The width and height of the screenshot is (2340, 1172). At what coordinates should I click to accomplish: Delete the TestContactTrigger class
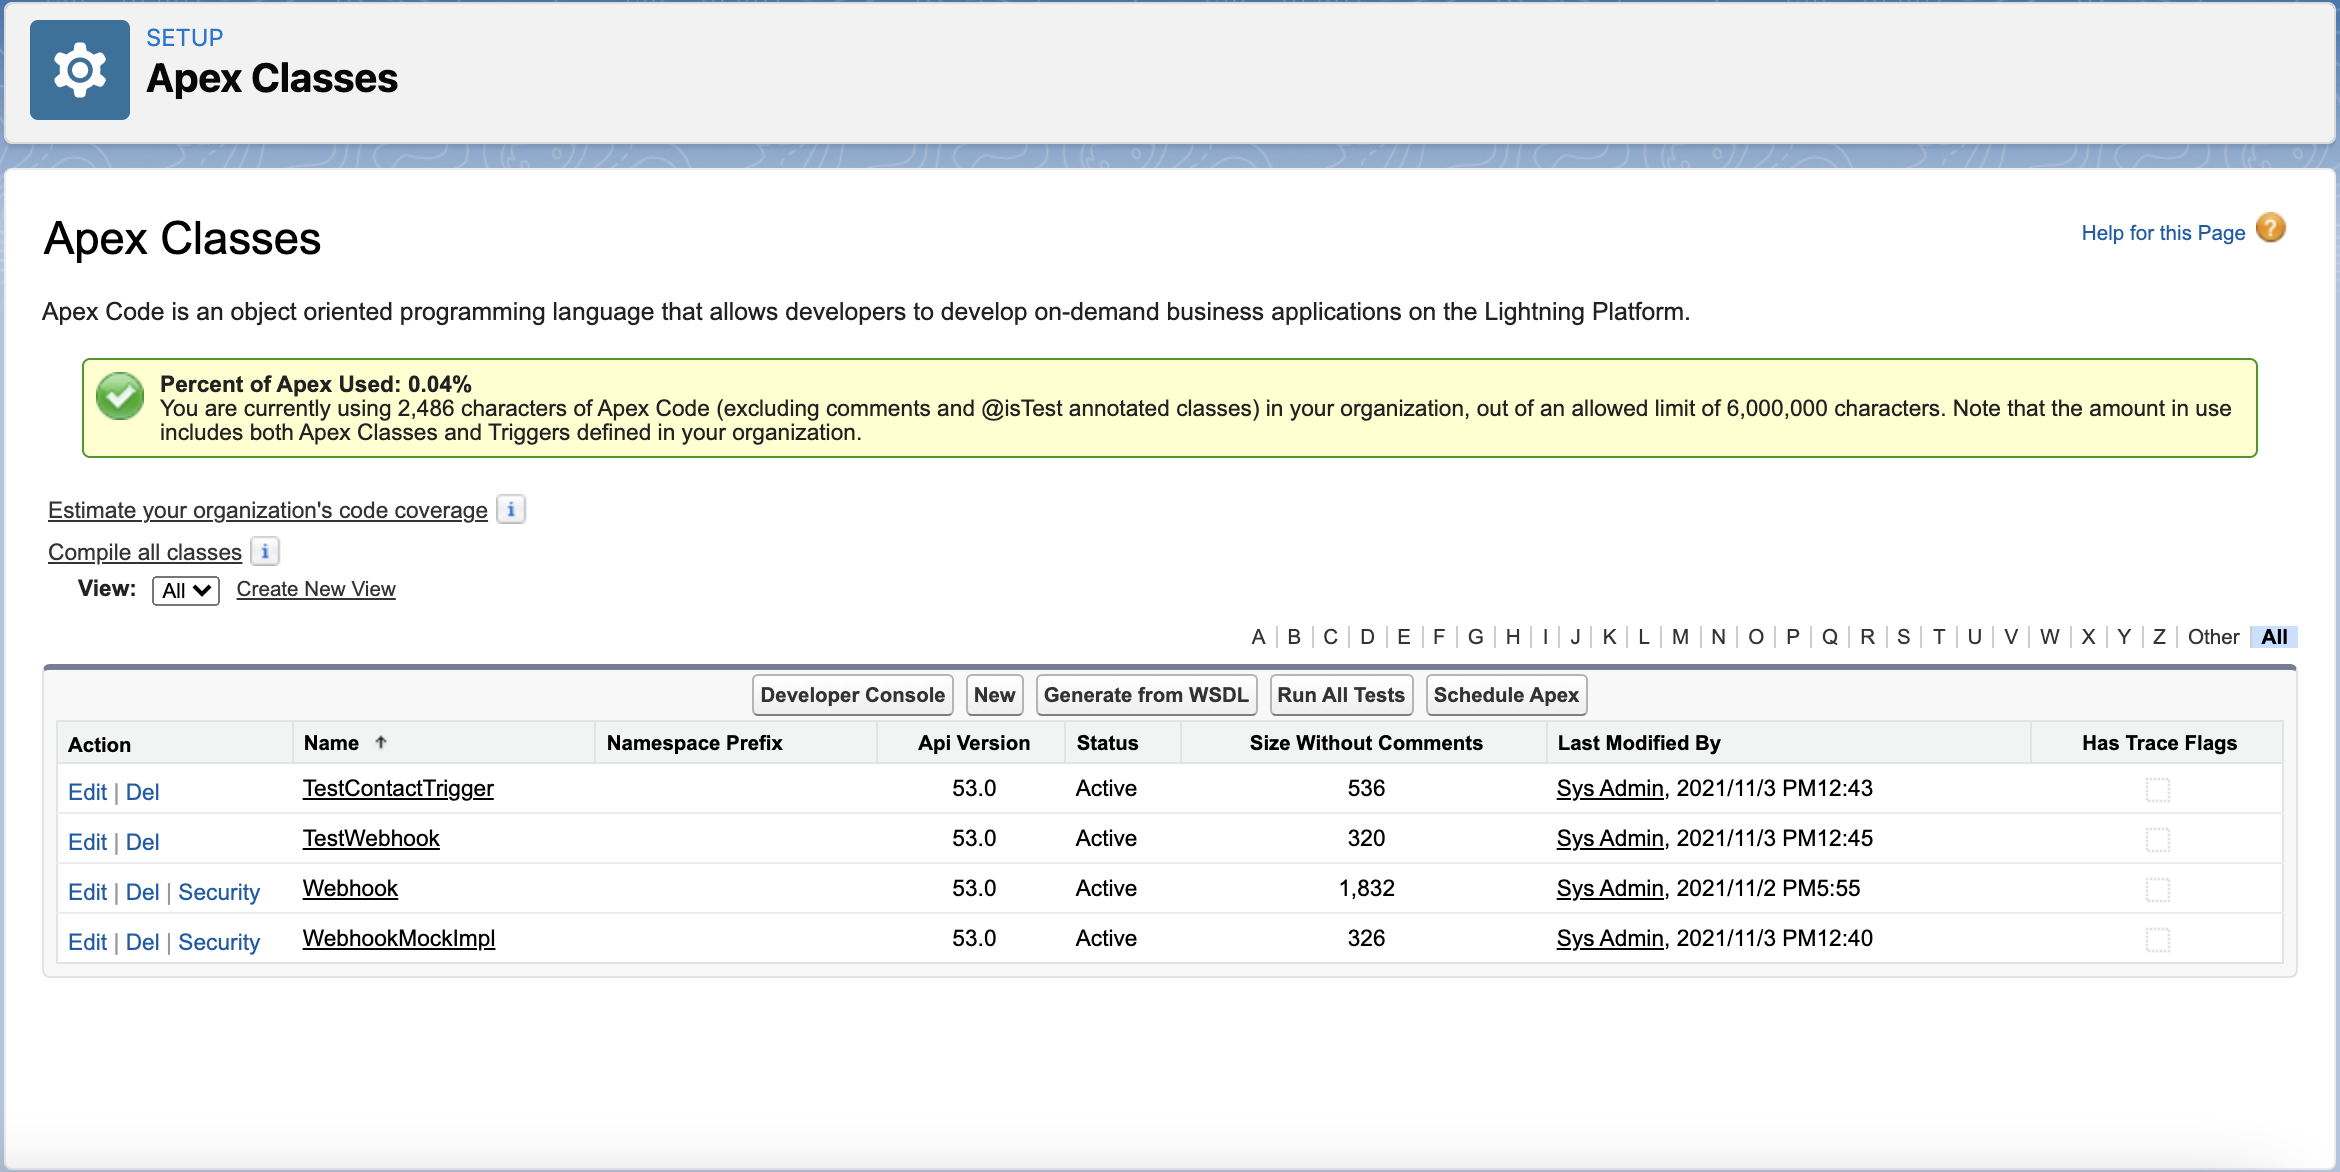[142, 792]
